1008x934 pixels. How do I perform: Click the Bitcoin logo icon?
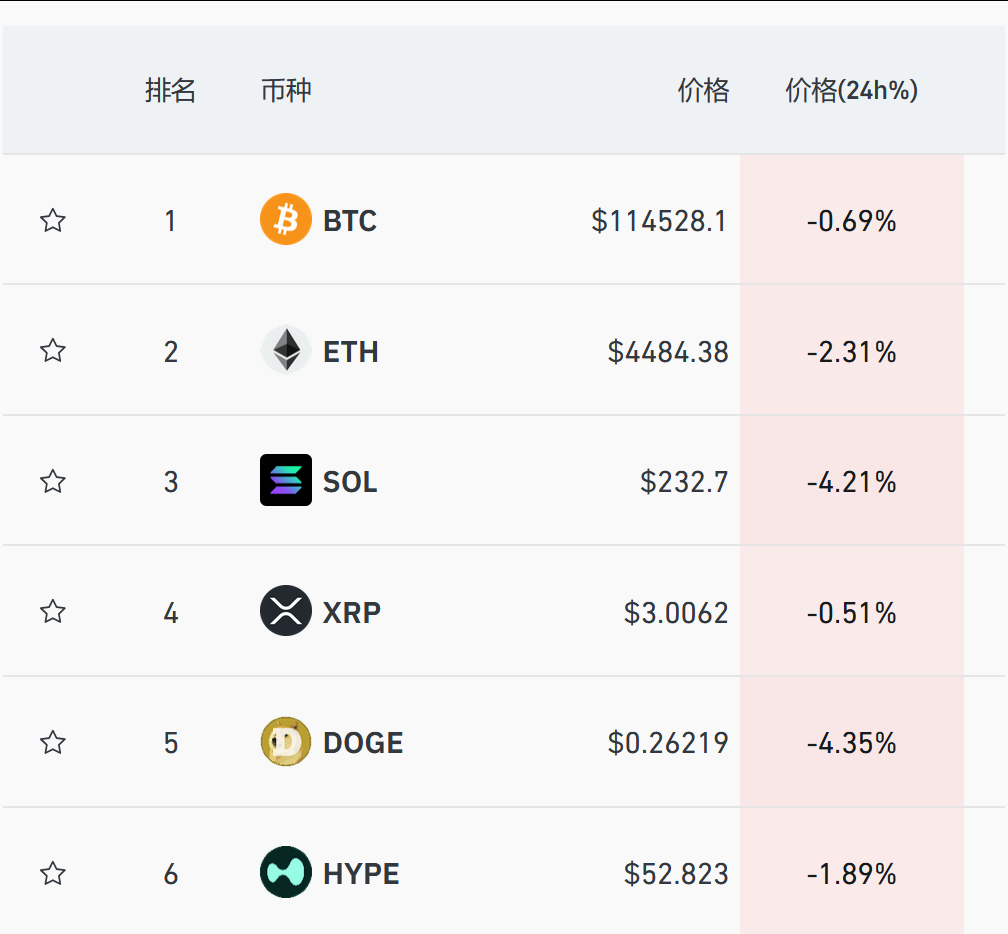(x=285, y=219)
